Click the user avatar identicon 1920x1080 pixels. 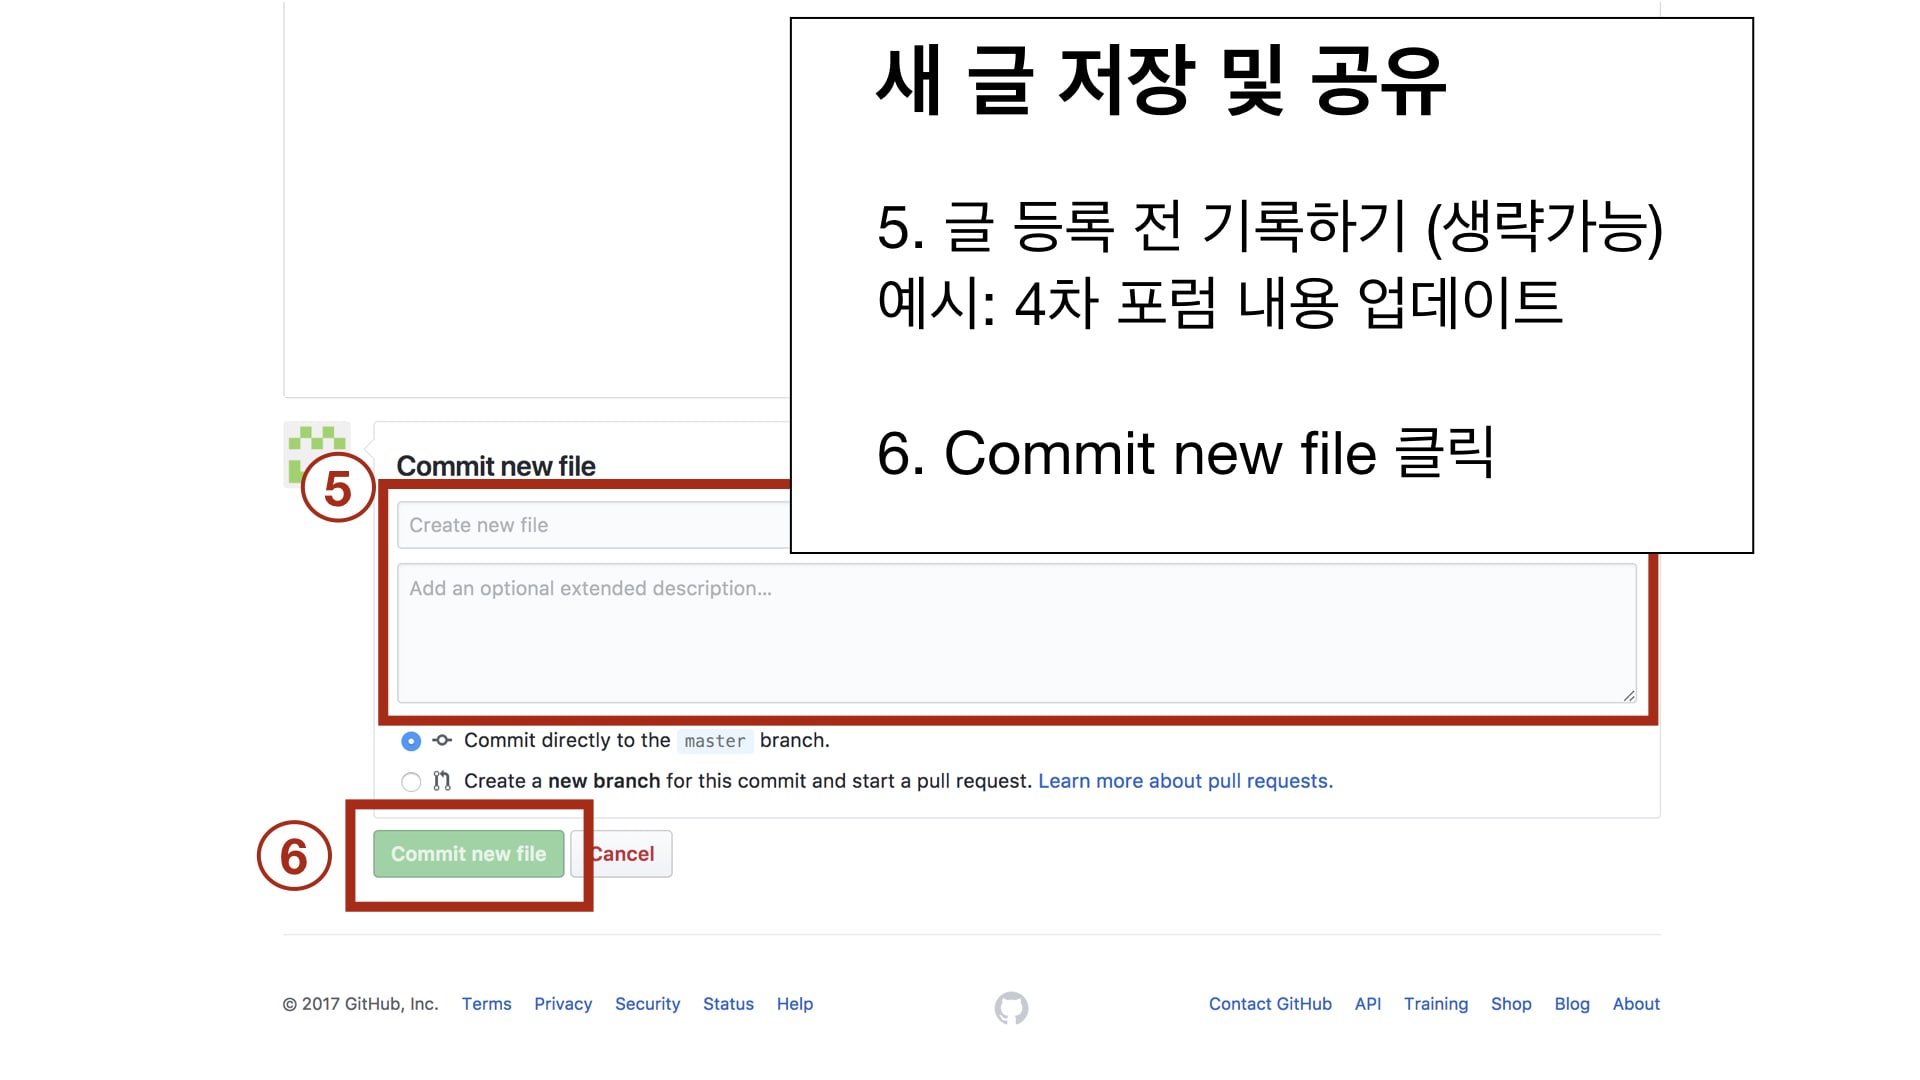317,454
